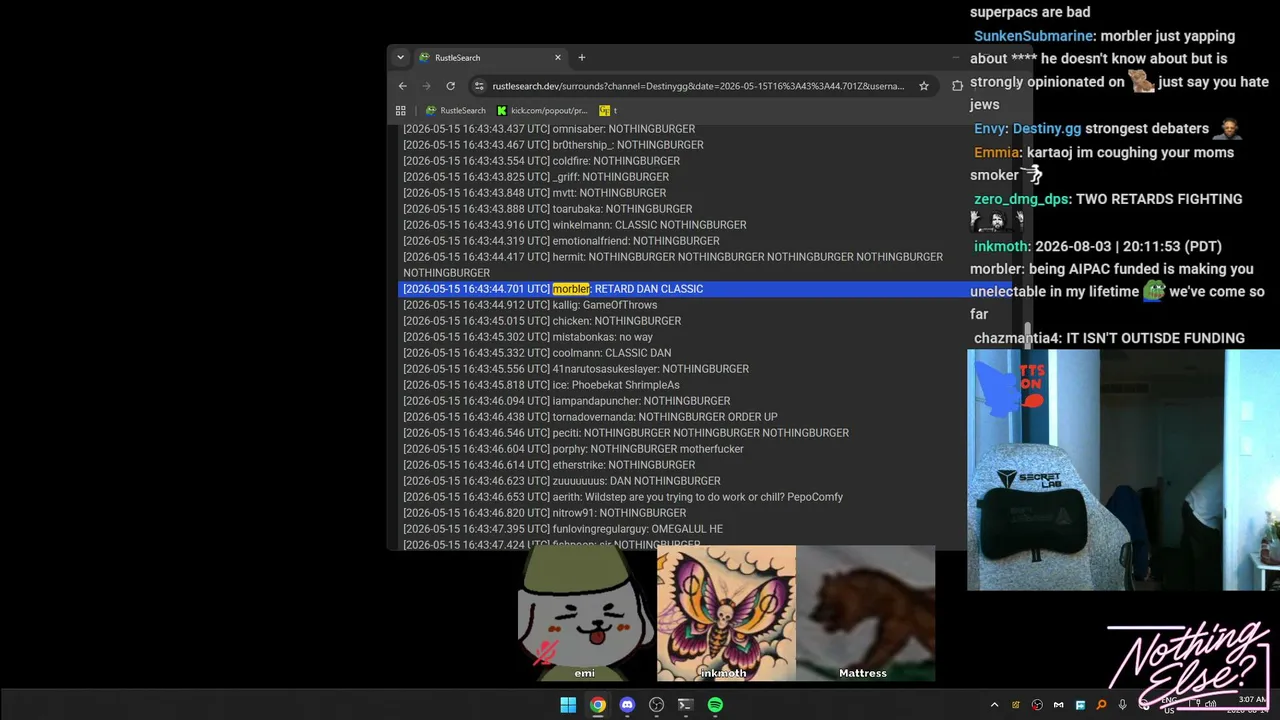View site information for rustlesearch.dev
1280x720 pixels.
(480, 86)
